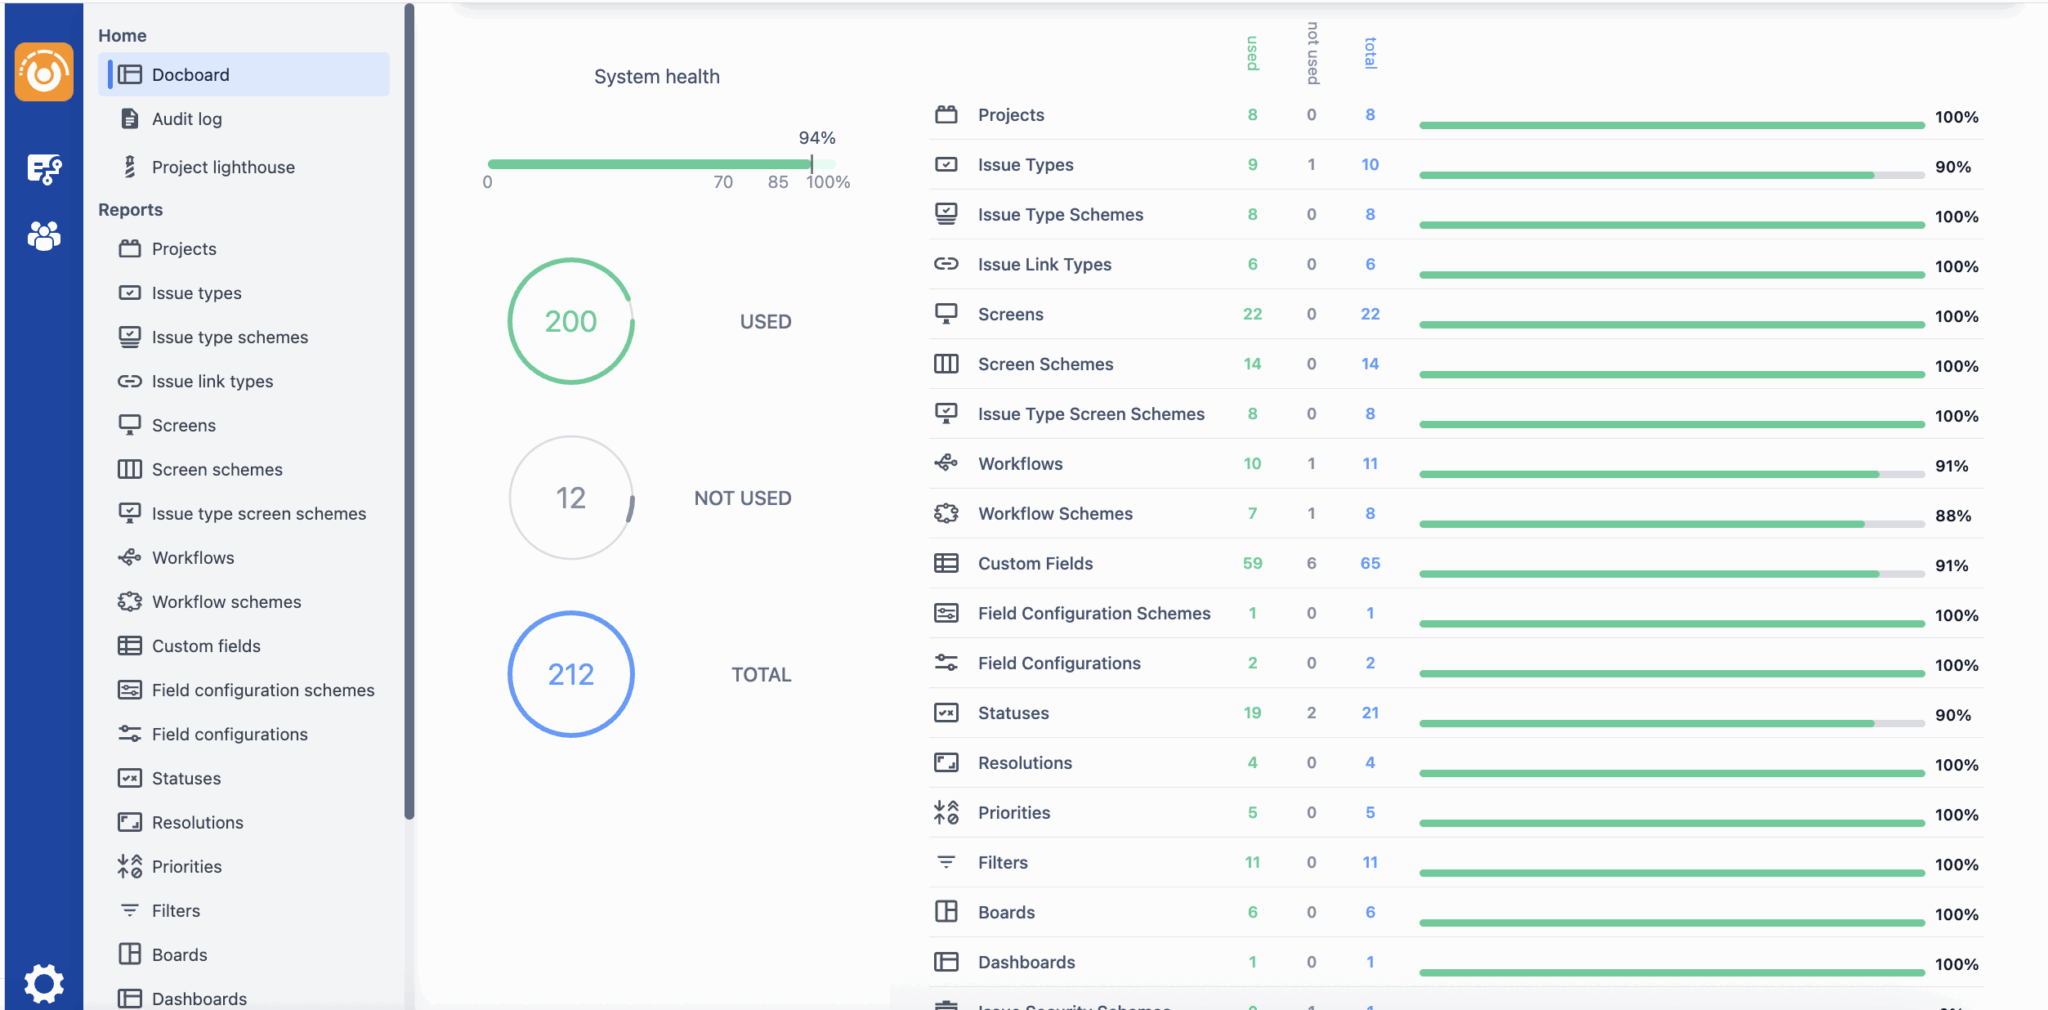Image resolution: width=2048 pixels, height=1010 pixels.
Task: Click the 200 USED circle
Action: 571,321
